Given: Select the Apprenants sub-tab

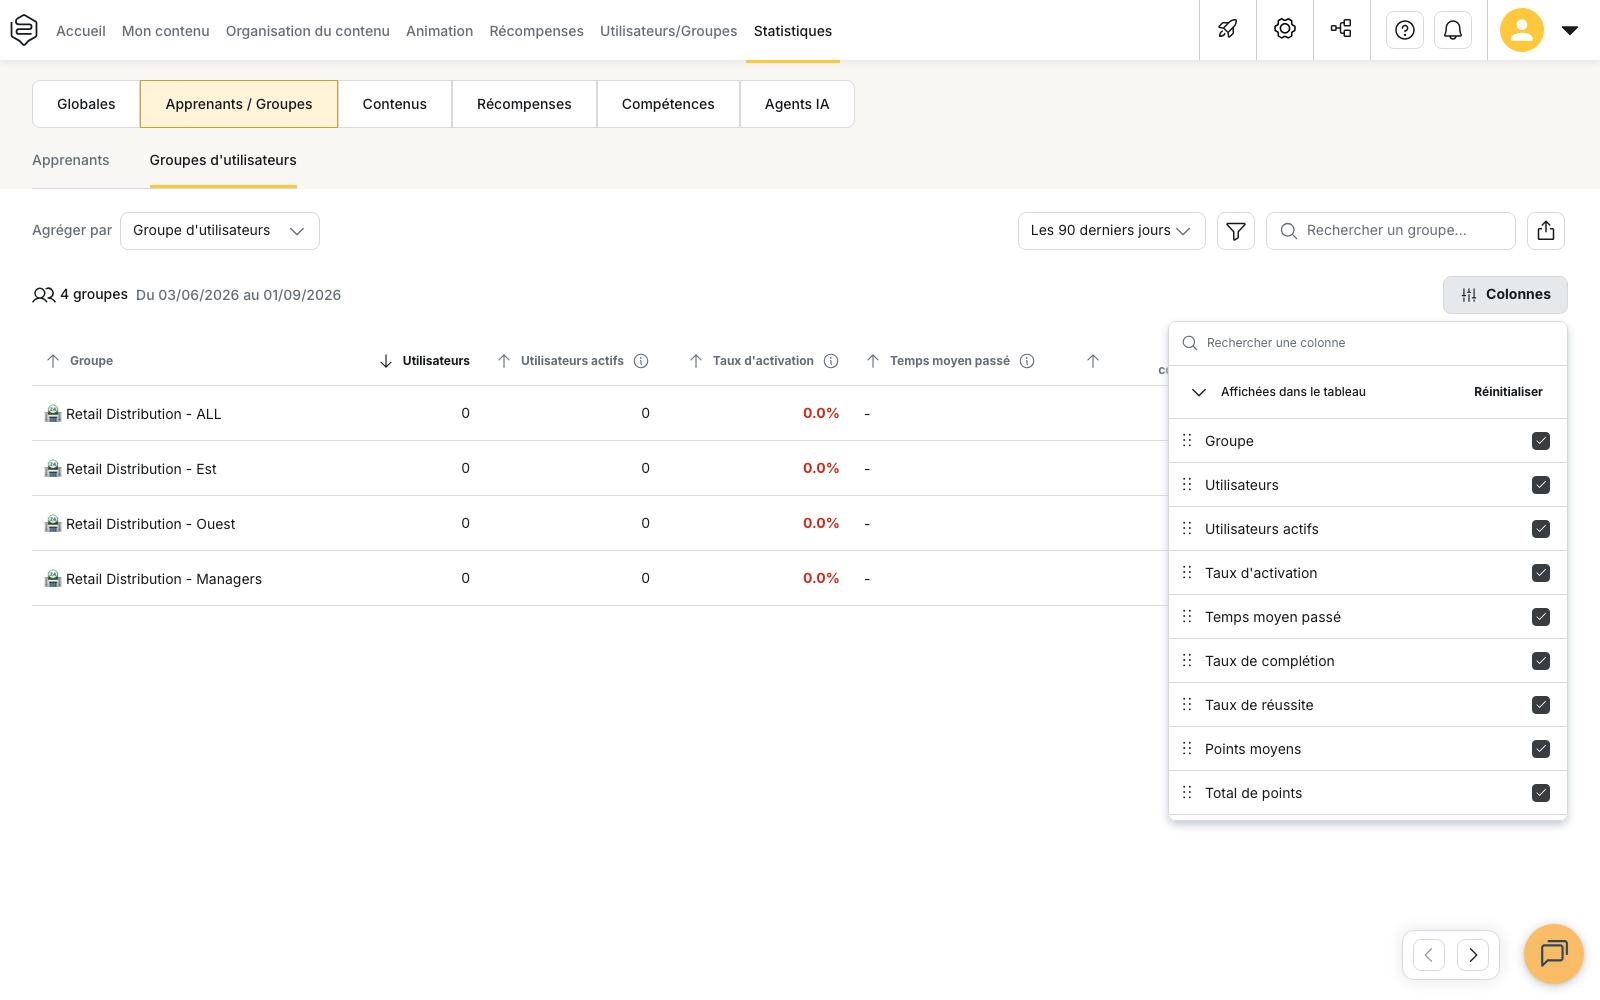Looking at the screenshot, I should 71,160.
